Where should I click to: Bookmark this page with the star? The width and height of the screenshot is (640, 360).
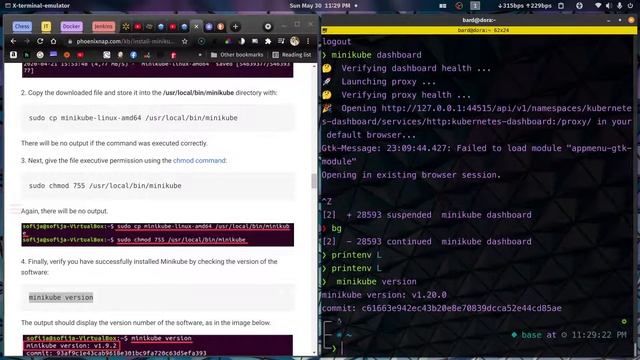185,41
